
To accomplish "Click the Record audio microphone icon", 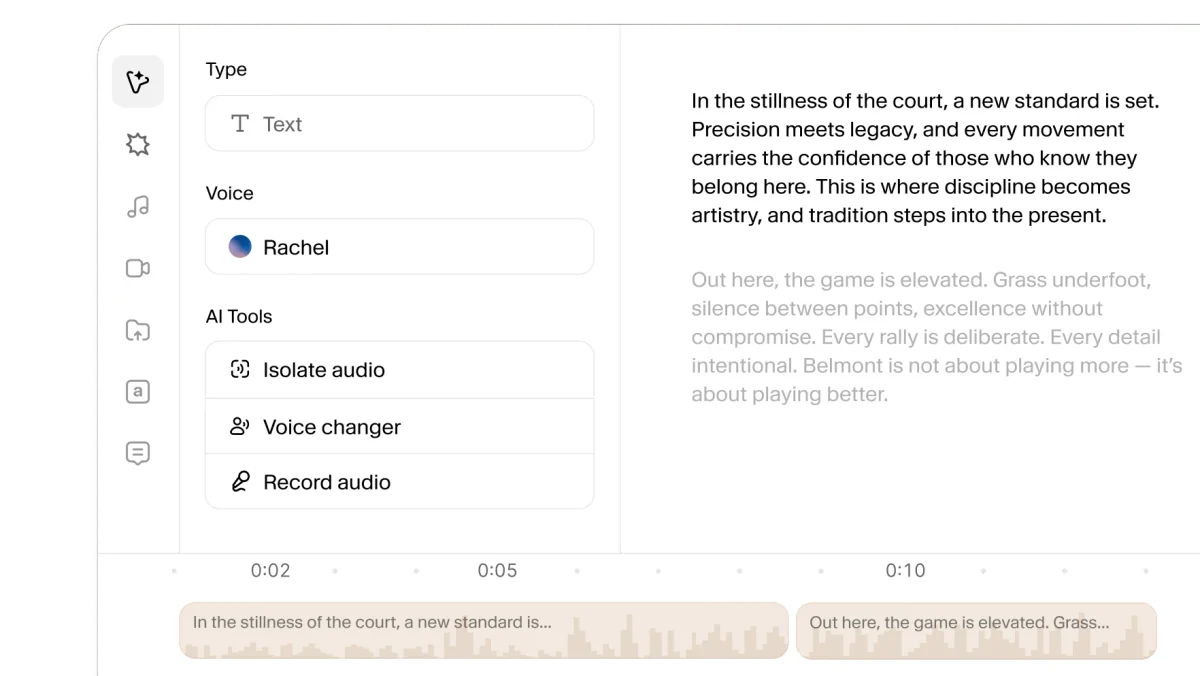I will pos(238,482).
